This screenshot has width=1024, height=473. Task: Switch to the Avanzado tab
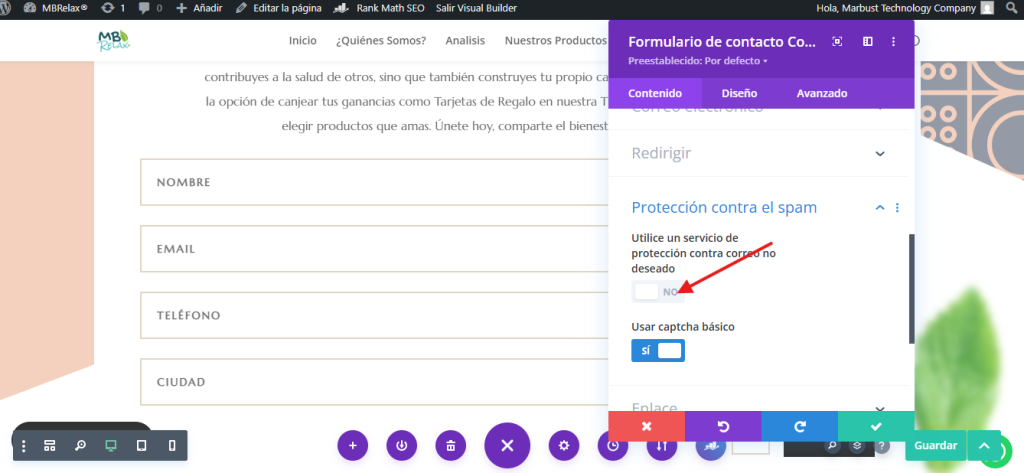point(822,93)
